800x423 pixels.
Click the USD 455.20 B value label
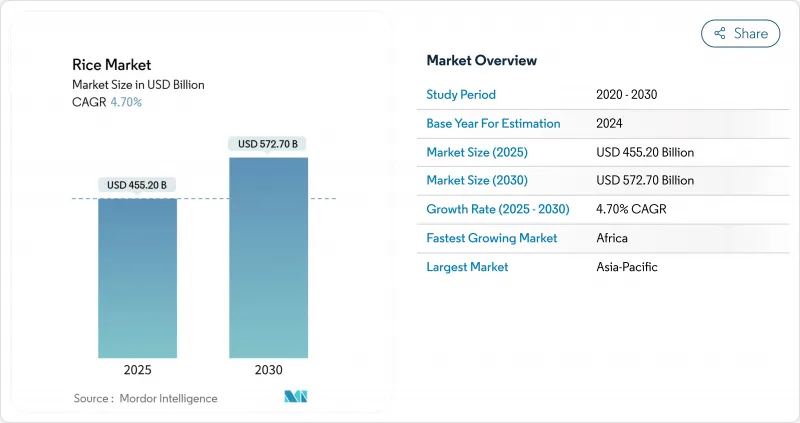[x=138, y=185]
